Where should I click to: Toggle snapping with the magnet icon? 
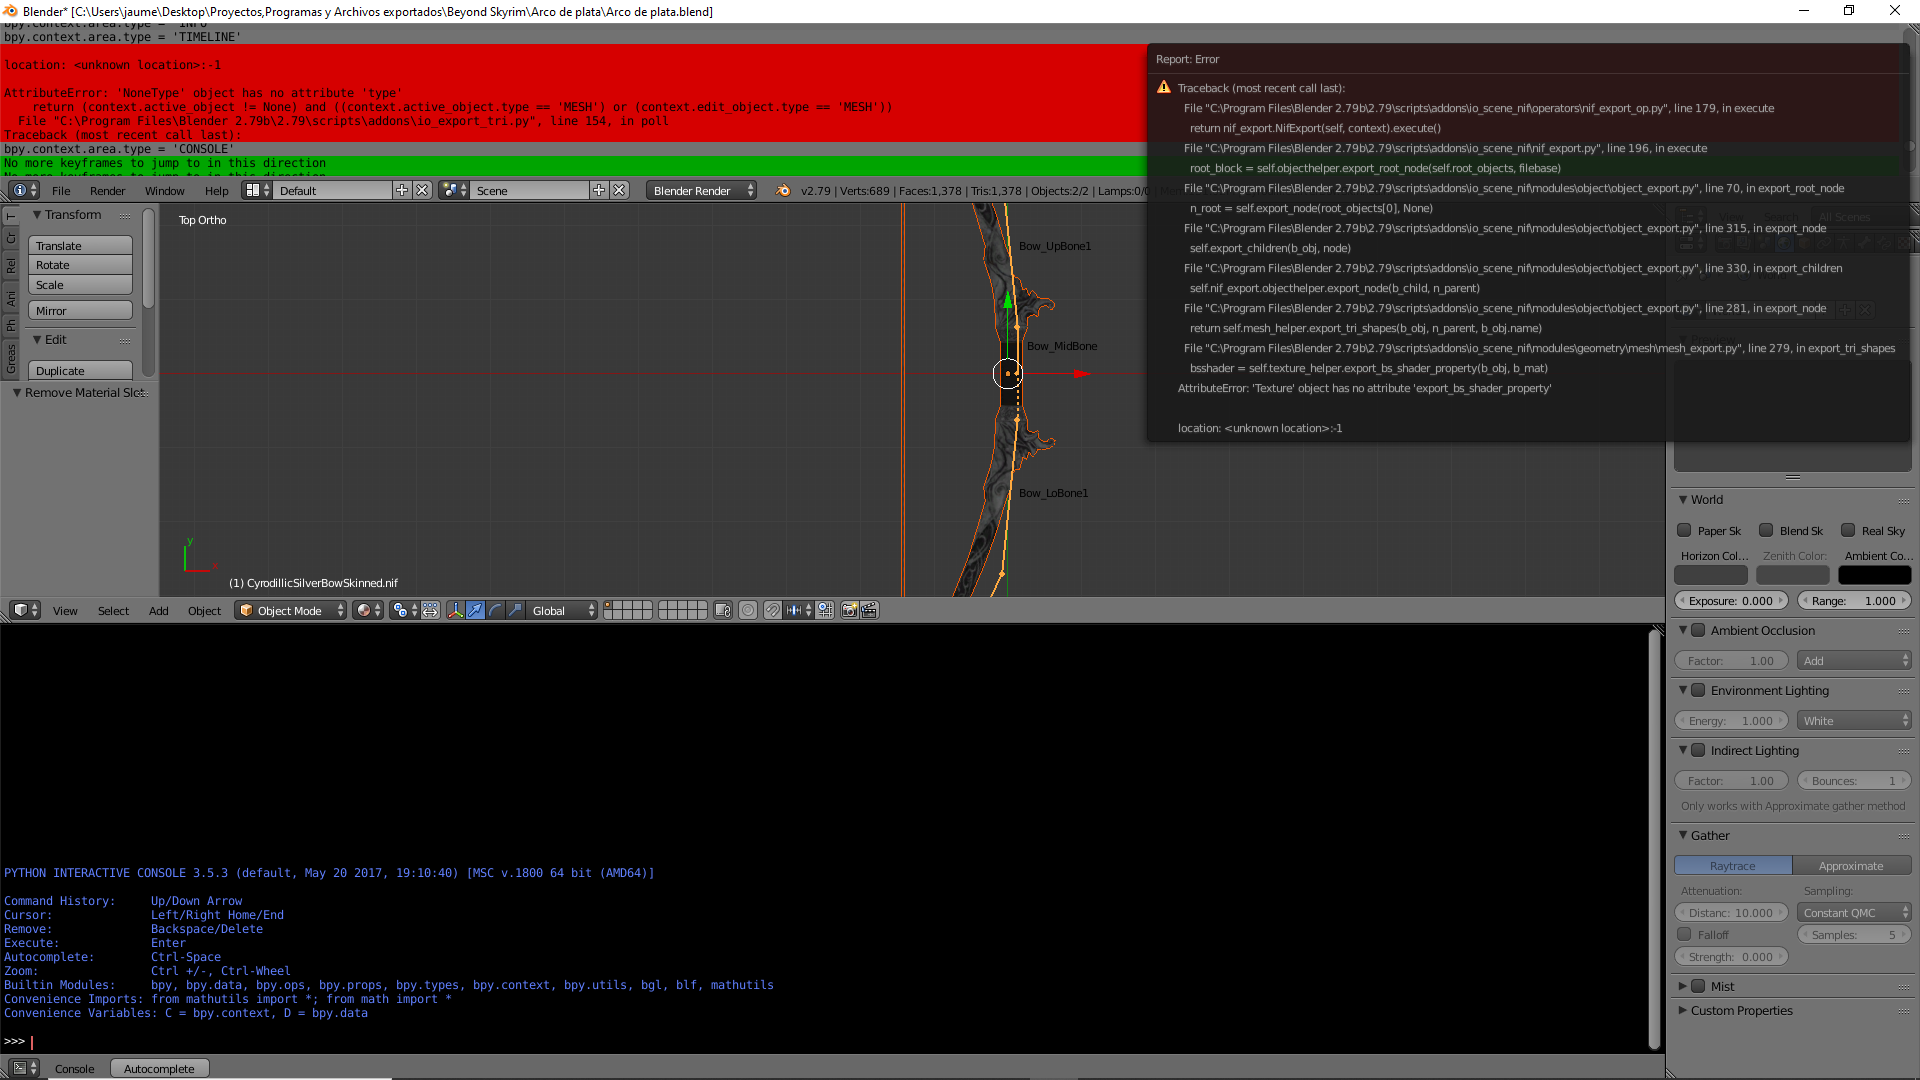coord(772,610)
